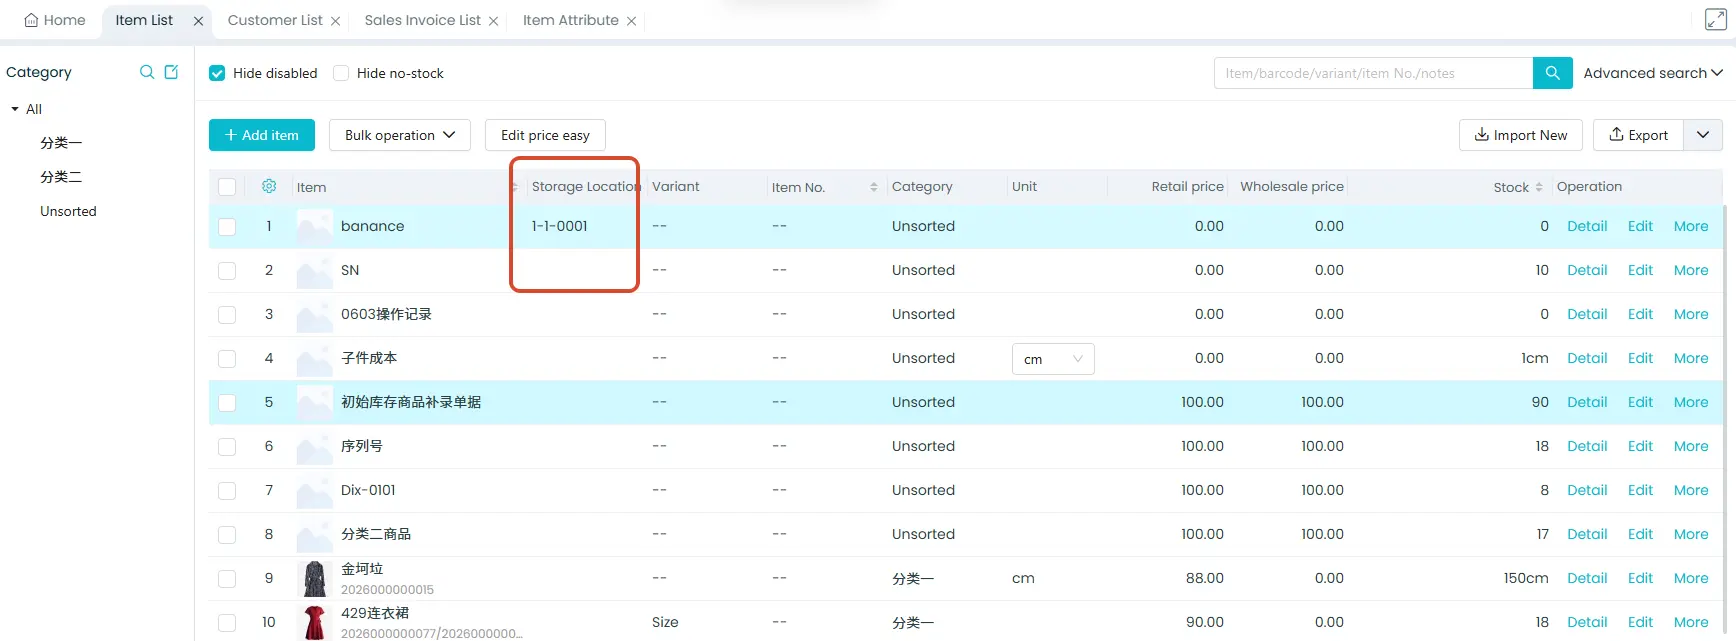This screenshot has width=1736, height=641.
Task: Edit the SN item row
Action: 1640,270
